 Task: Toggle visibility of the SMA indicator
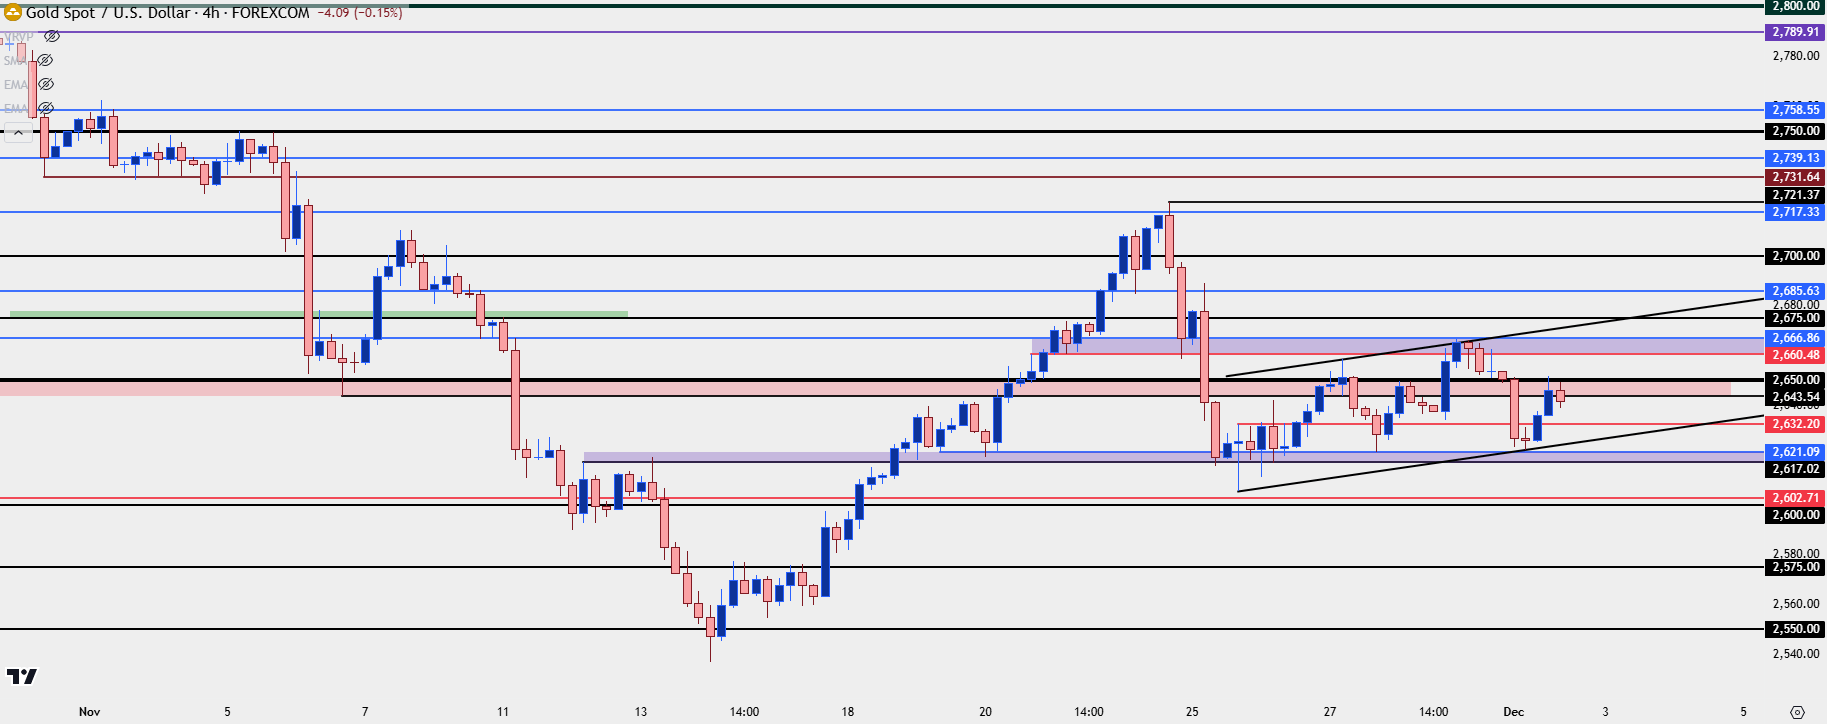point(45,60)
